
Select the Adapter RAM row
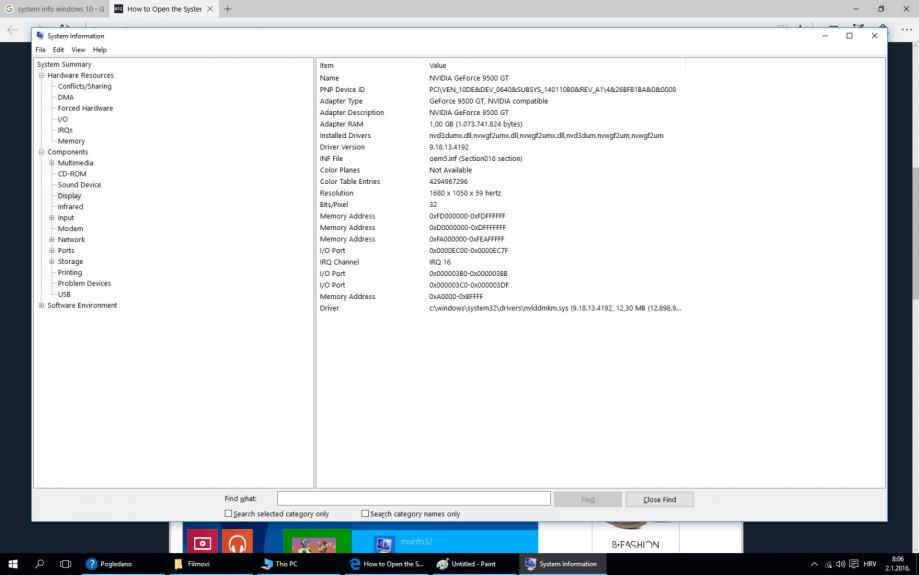(501, 124)
